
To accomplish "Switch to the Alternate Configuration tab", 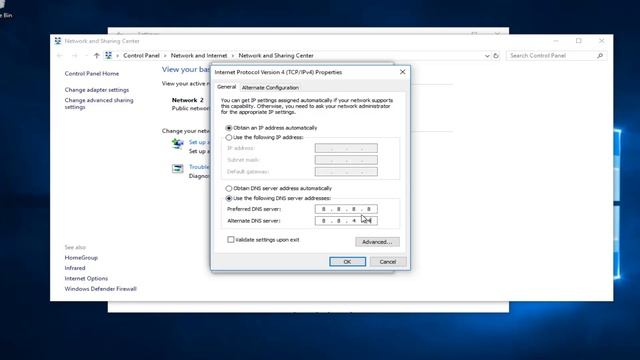I will pyautogui.click(x=270, y=88).
